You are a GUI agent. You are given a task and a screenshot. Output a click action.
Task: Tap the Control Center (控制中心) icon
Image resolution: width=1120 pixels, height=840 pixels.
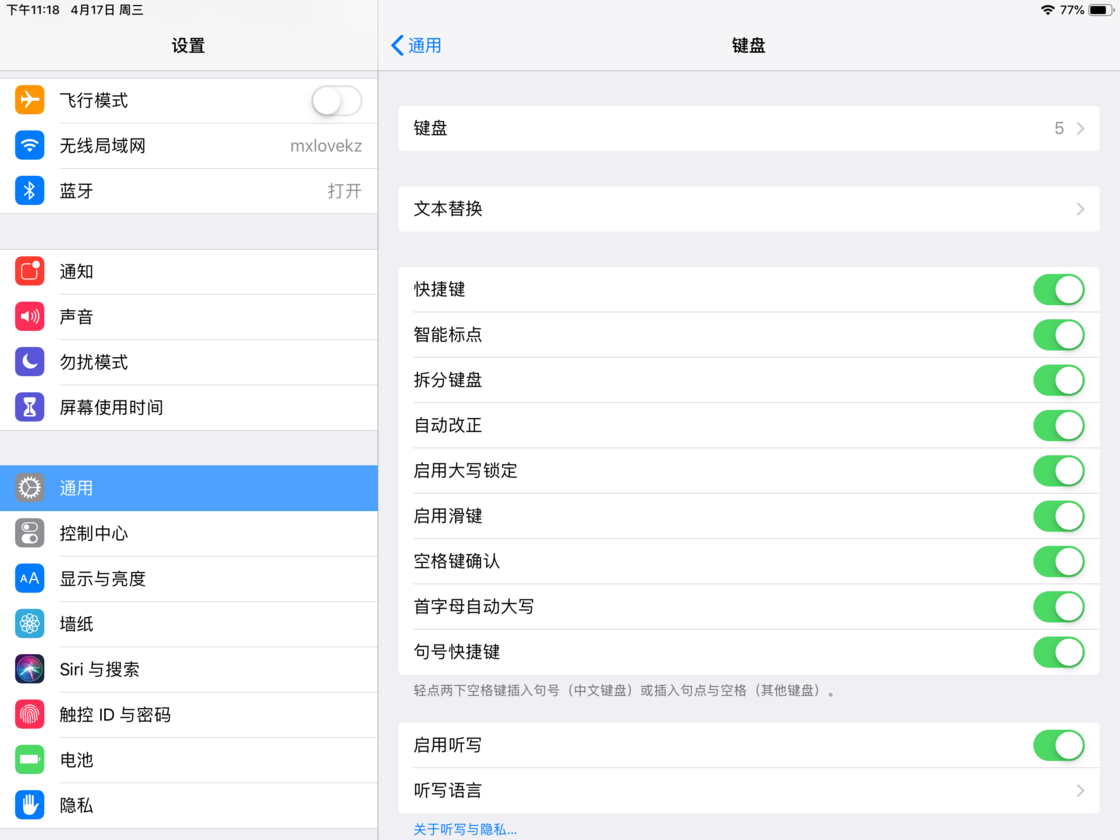[29, 534]
